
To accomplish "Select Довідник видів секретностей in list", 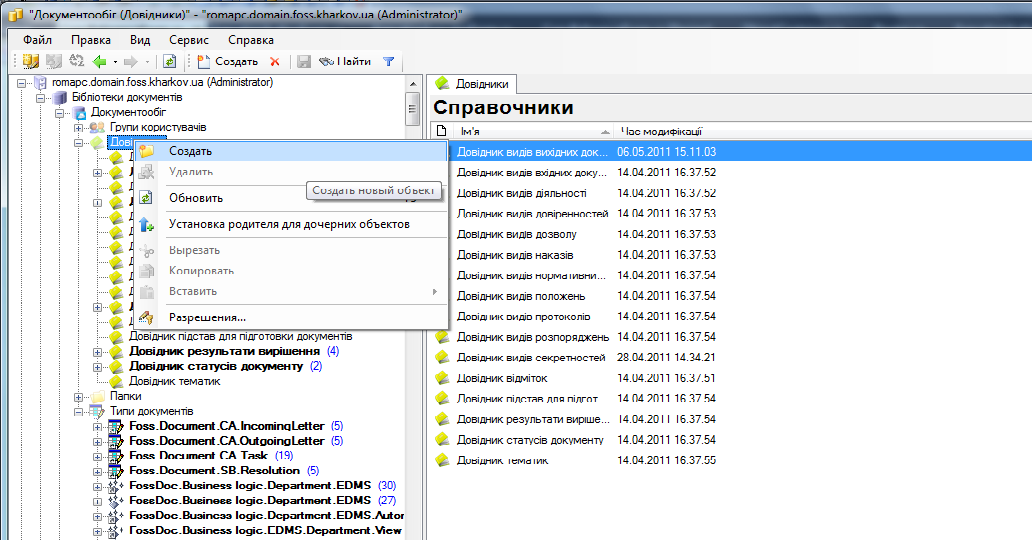I will (x=530, y=358).
